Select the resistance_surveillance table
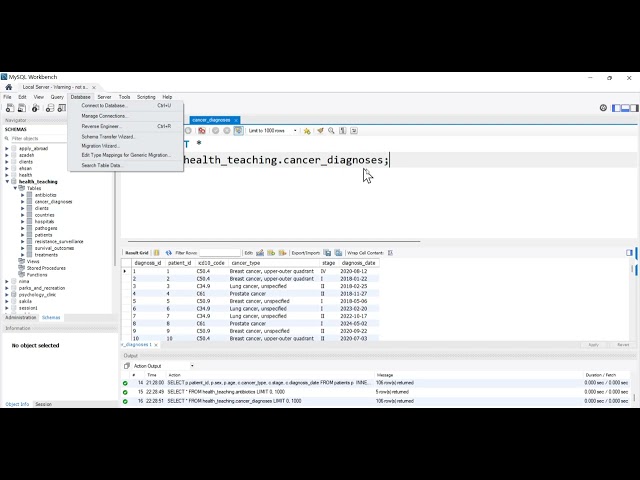 (x=59, y=242)
